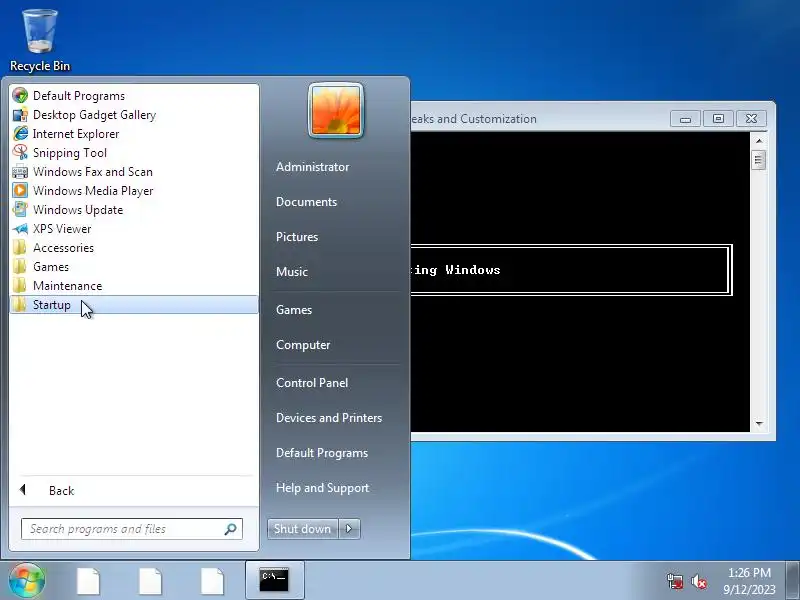Click the magnifier icon in search box
Screen dimensions: 800x600
[x=231, y=529]
